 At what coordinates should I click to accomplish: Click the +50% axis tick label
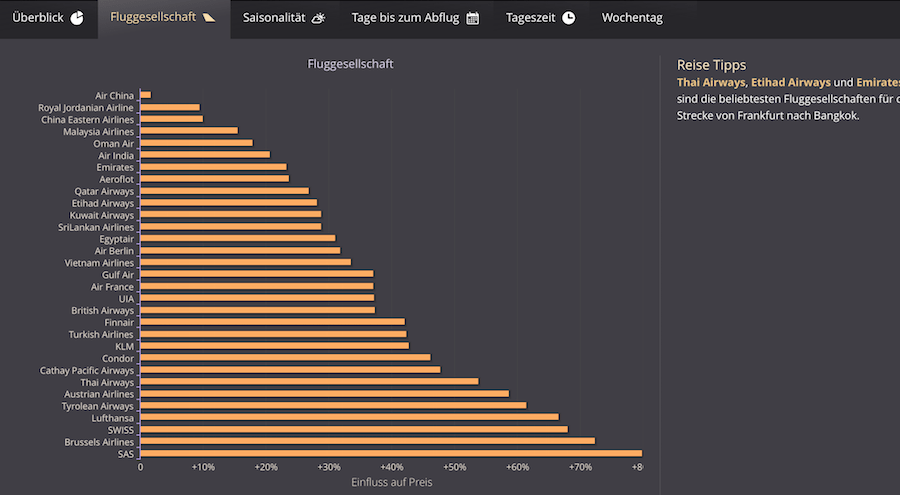(x=454, y=467)
